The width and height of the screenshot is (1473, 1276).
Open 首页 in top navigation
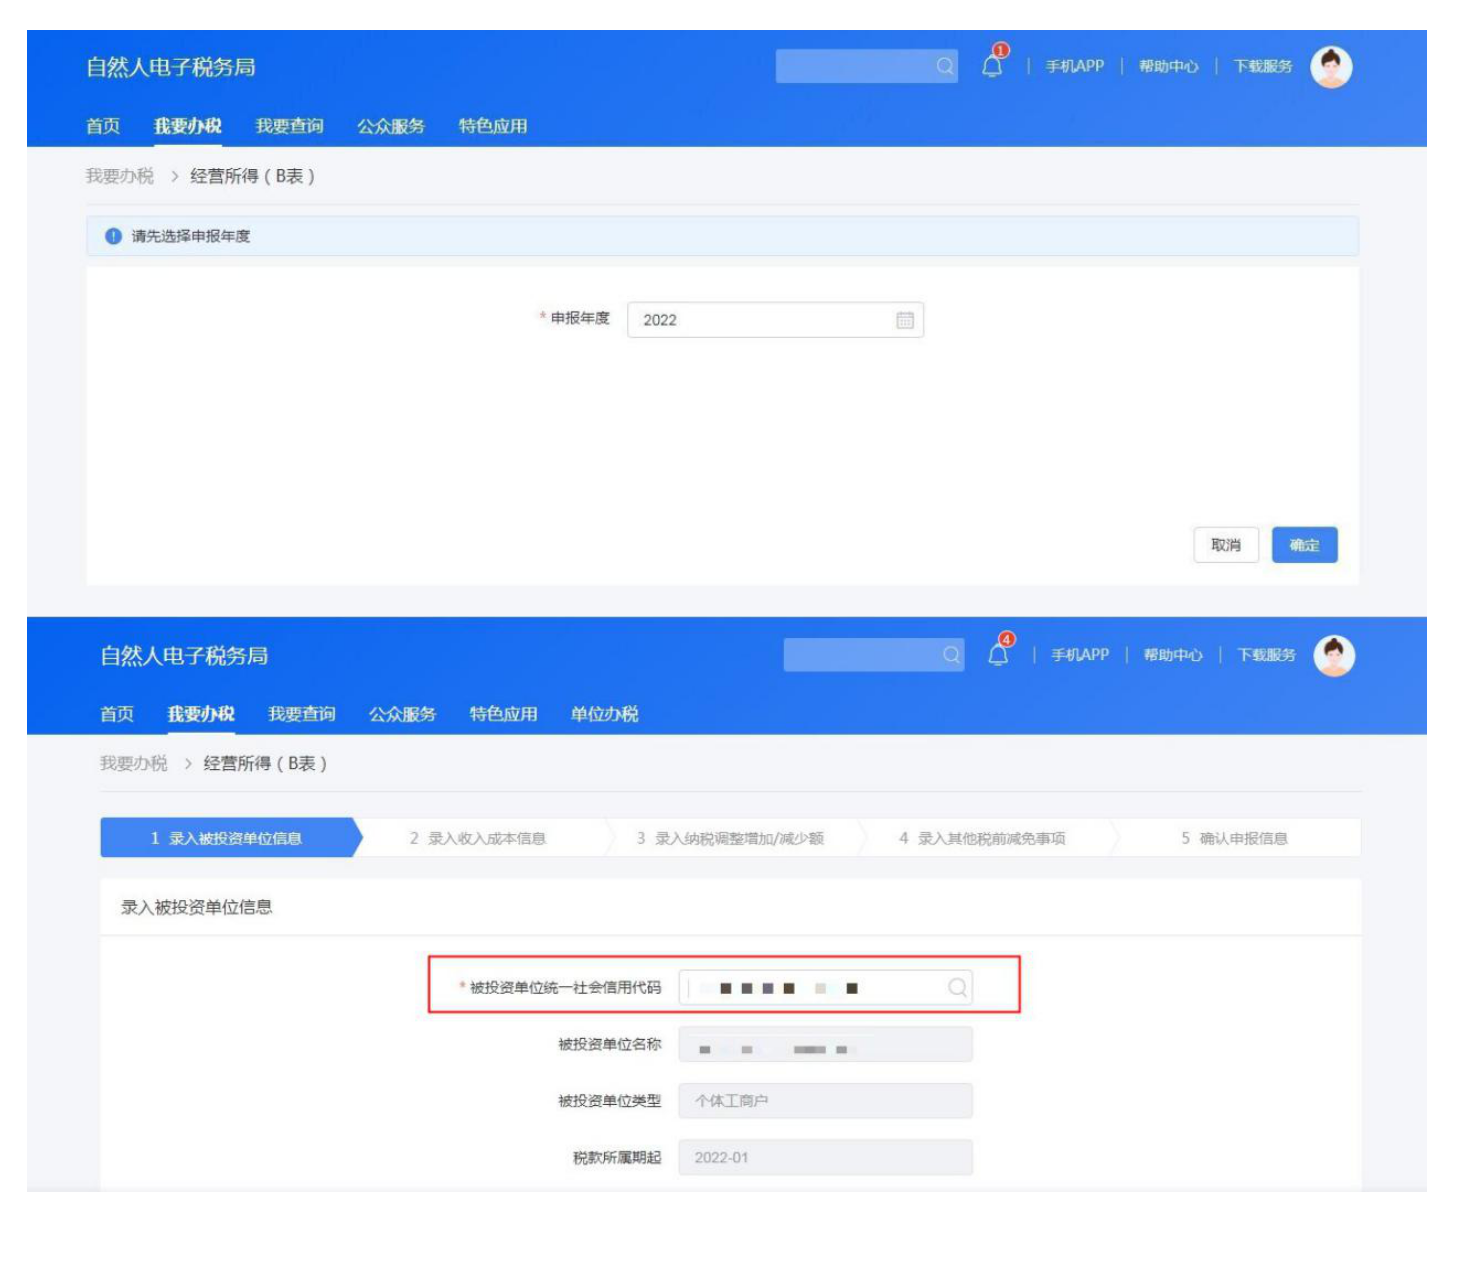click(103, 126)
